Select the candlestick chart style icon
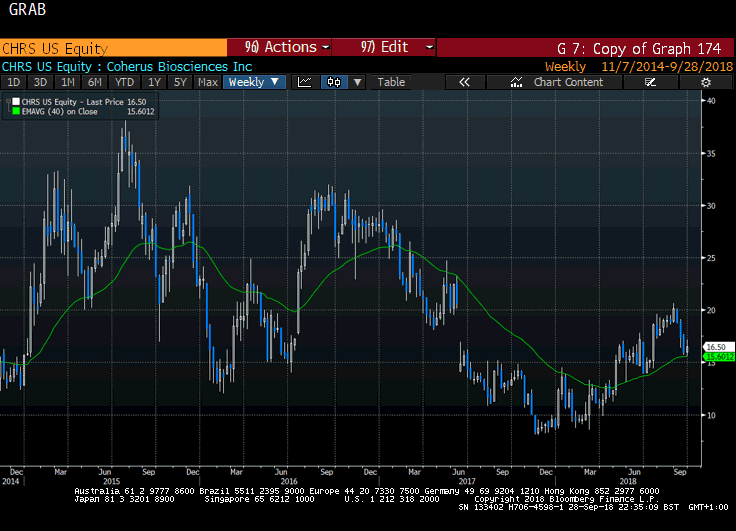The width and height of the screenshot is (736, 531). tap(334, 82)
